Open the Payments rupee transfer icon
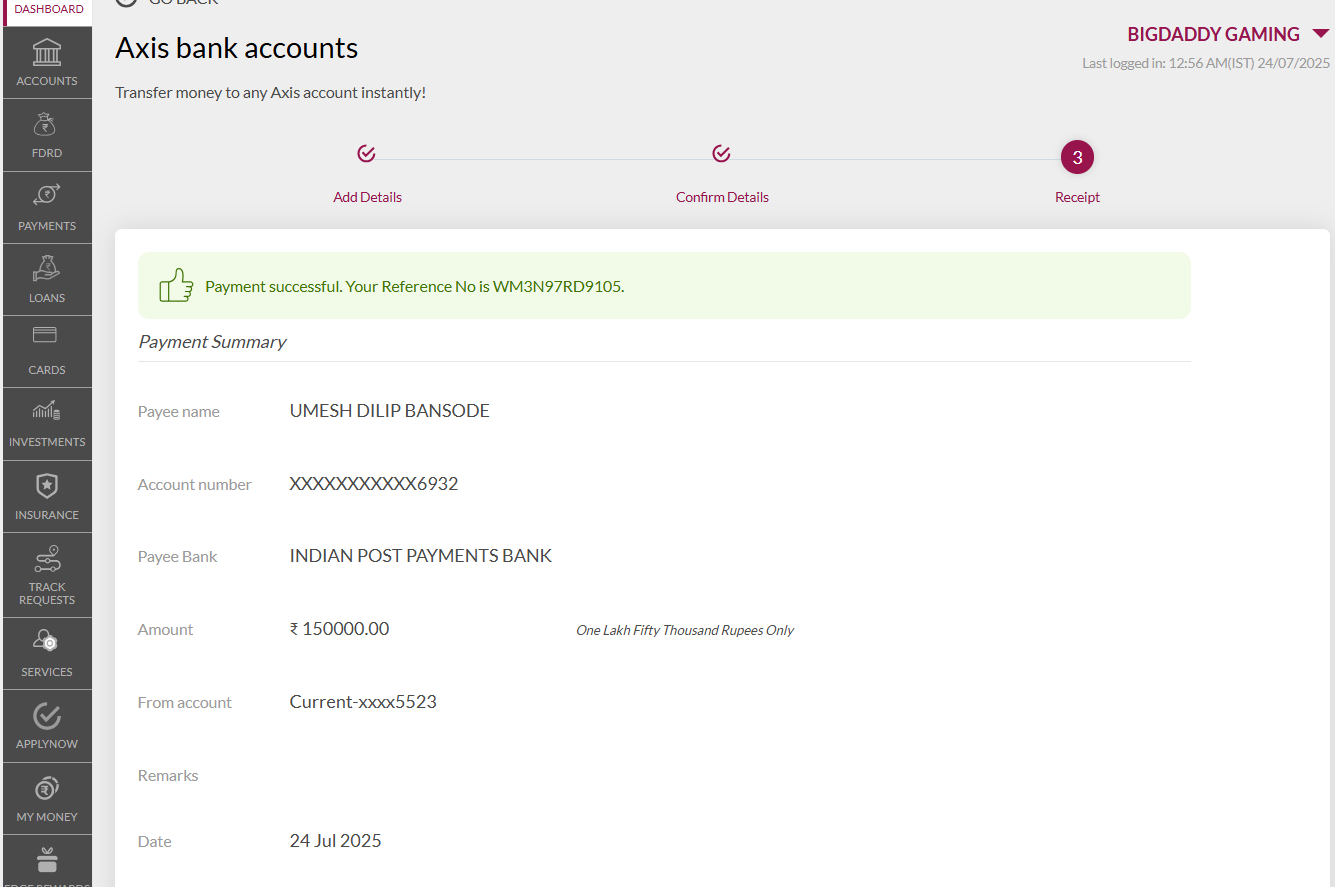The height and width of the screenshot is (887, 1335). pyautogui.click(x=47, y=196)
